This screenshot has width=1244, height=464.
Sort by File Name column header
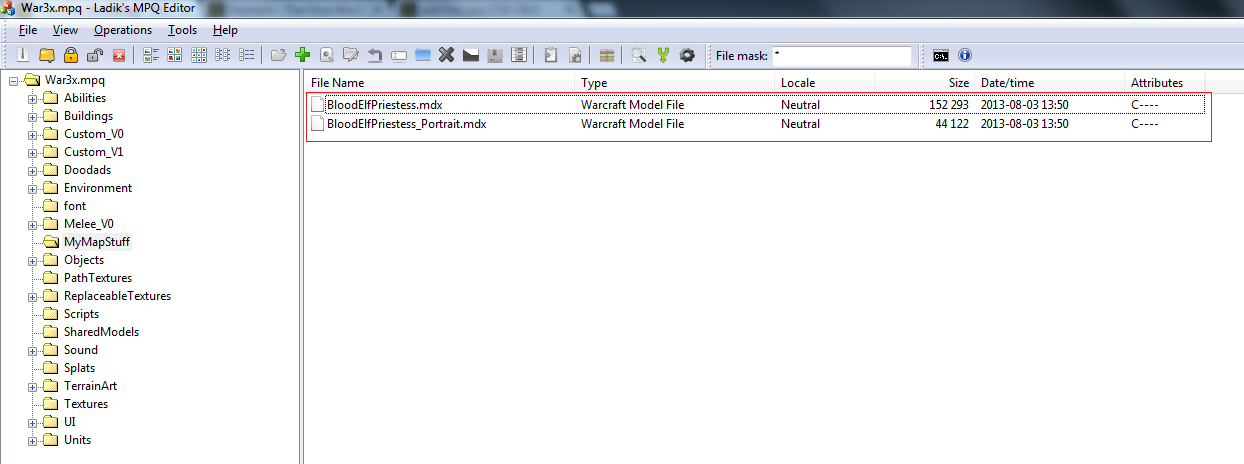tap(442, 83)
